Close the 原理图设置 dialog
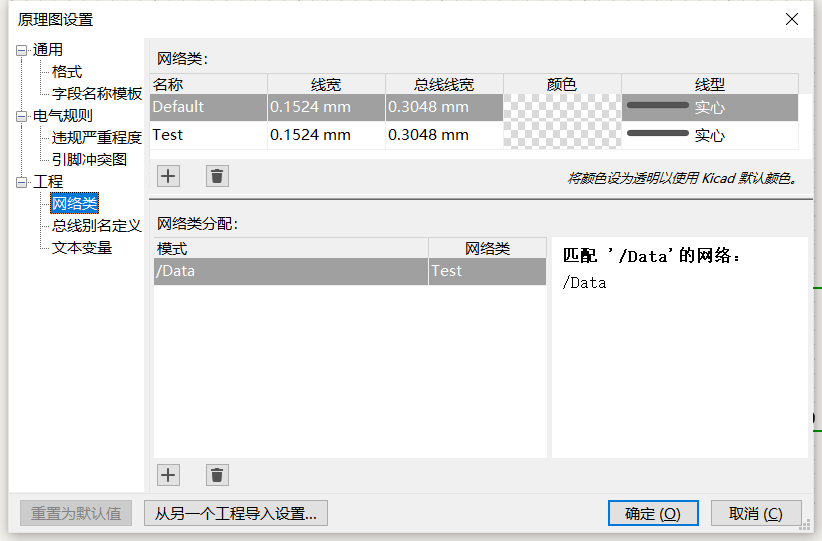The image size is (822, 541). click(792, 19)
